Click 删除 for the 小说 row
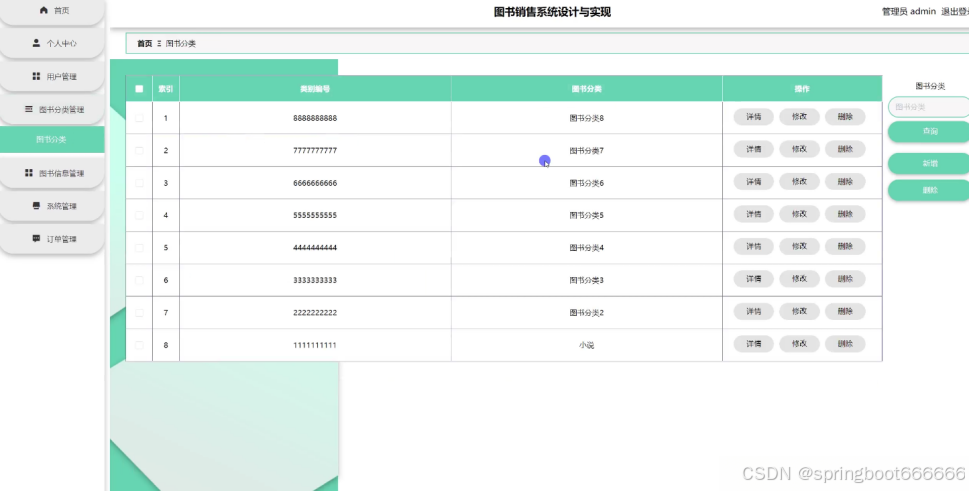The width and height of the screenshot is (969, 491). (845, 343)
